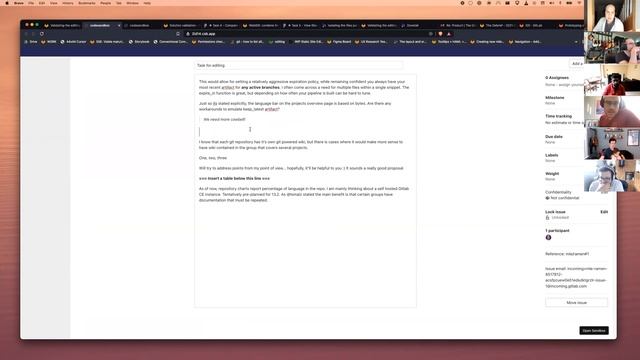
Task: Click the One, two, three line
Action: tap(213, 158)
